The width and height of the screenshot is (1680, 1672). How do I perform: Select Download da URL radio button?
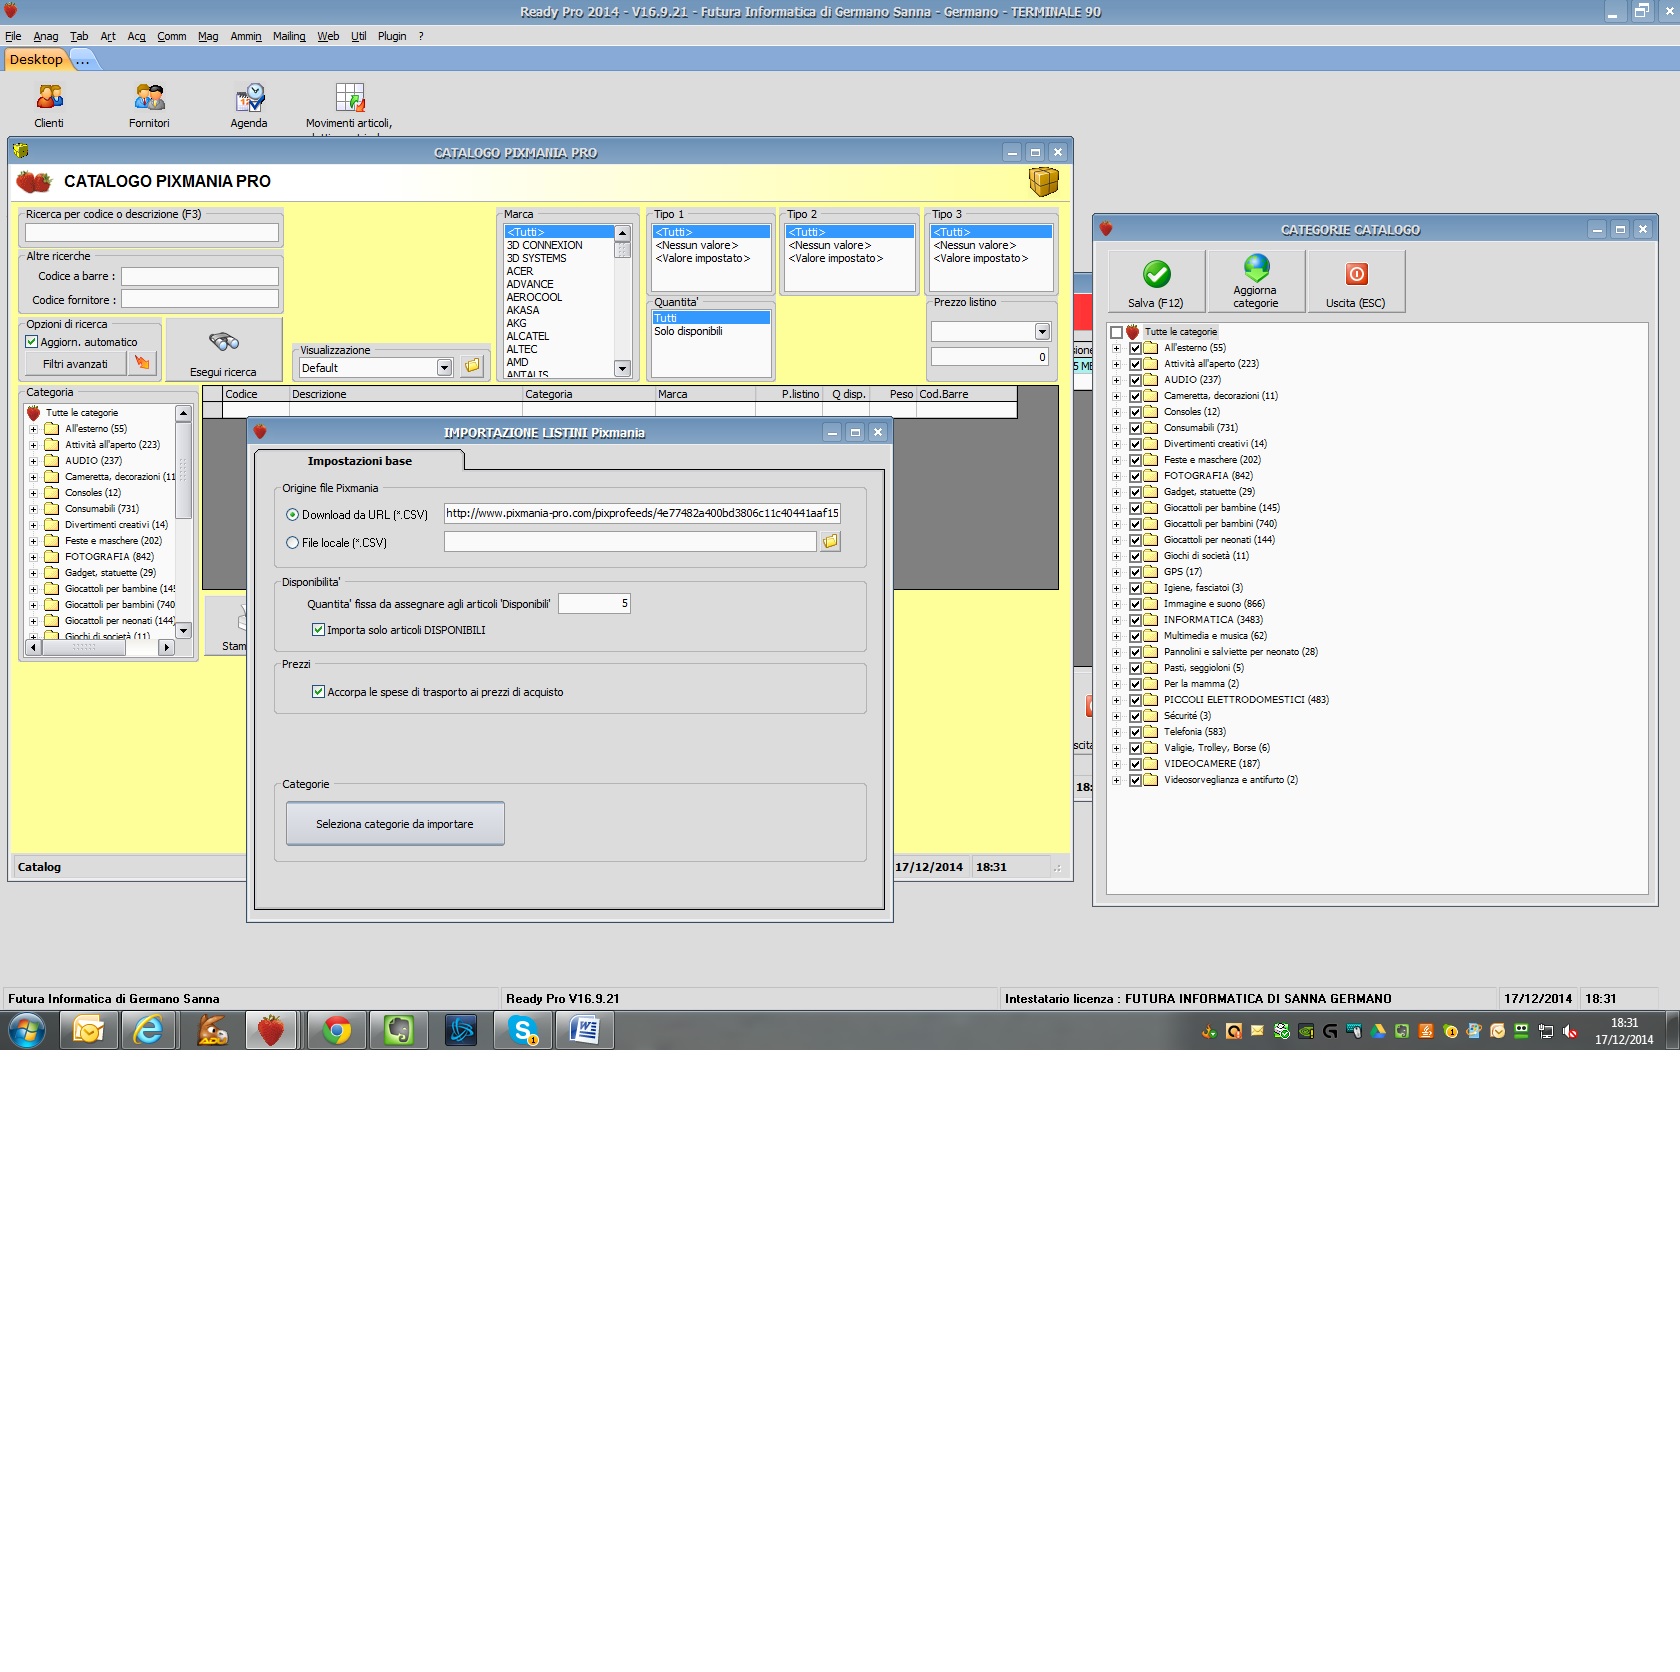click(x=292, y=515)
